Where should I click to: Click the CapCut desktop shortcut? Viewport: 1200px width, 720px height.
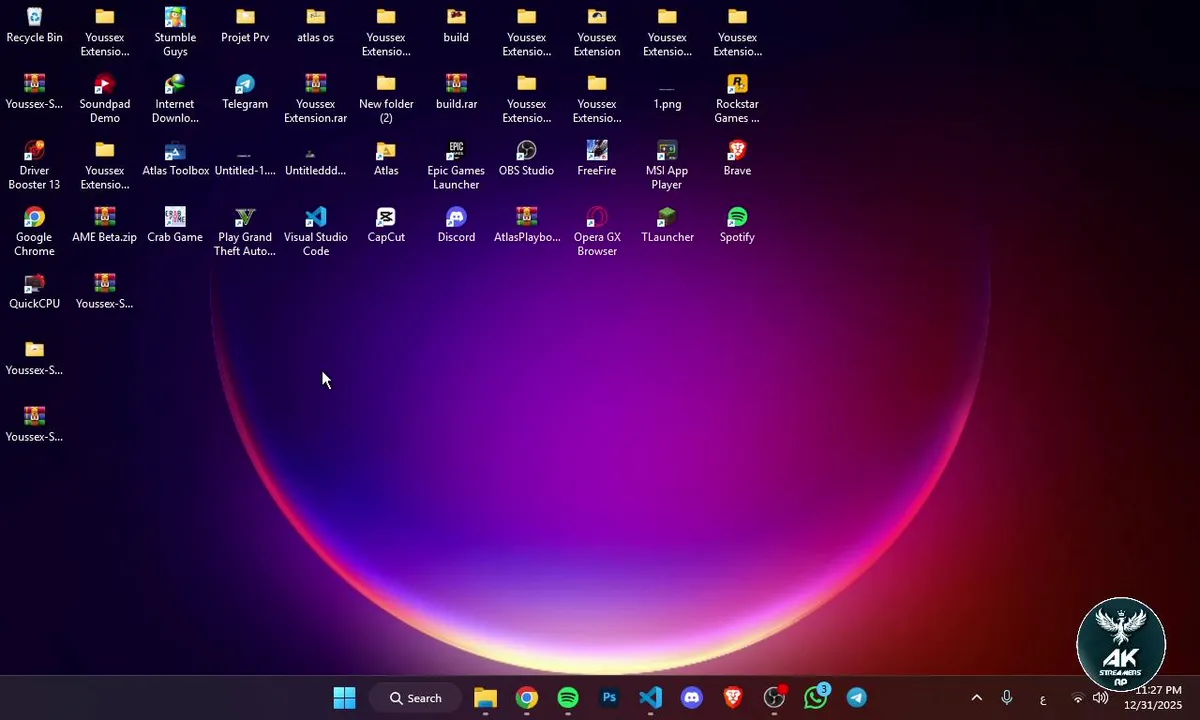point(386,226)
